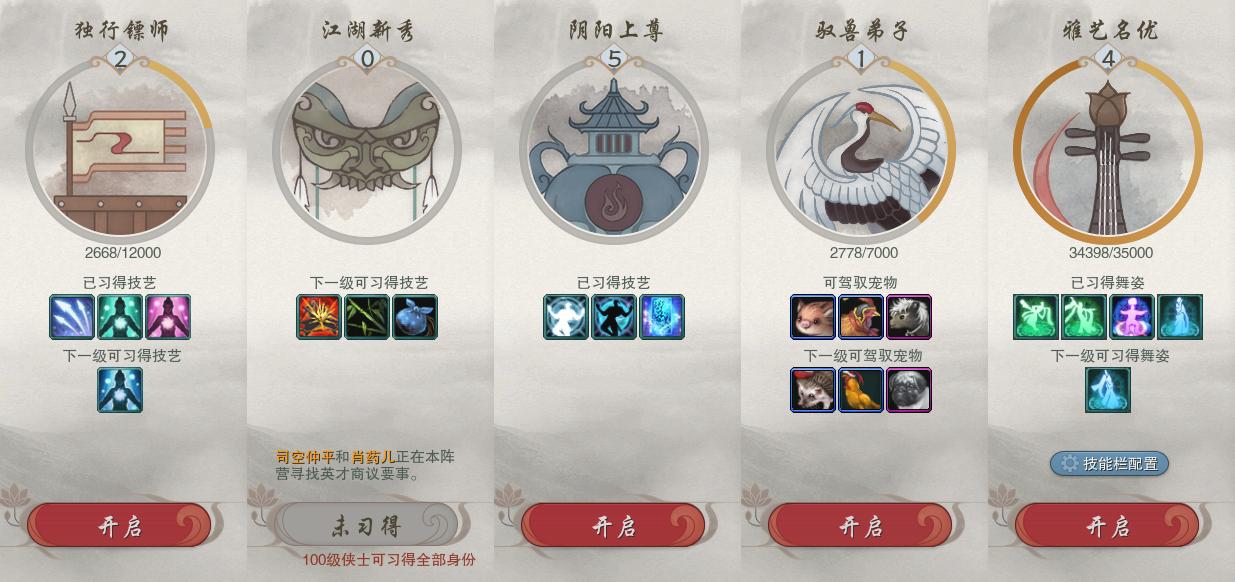Select the incense cauldron emblem of 阴阳上尊
This screenshot has height=582, width=1235.
point(614,150)
